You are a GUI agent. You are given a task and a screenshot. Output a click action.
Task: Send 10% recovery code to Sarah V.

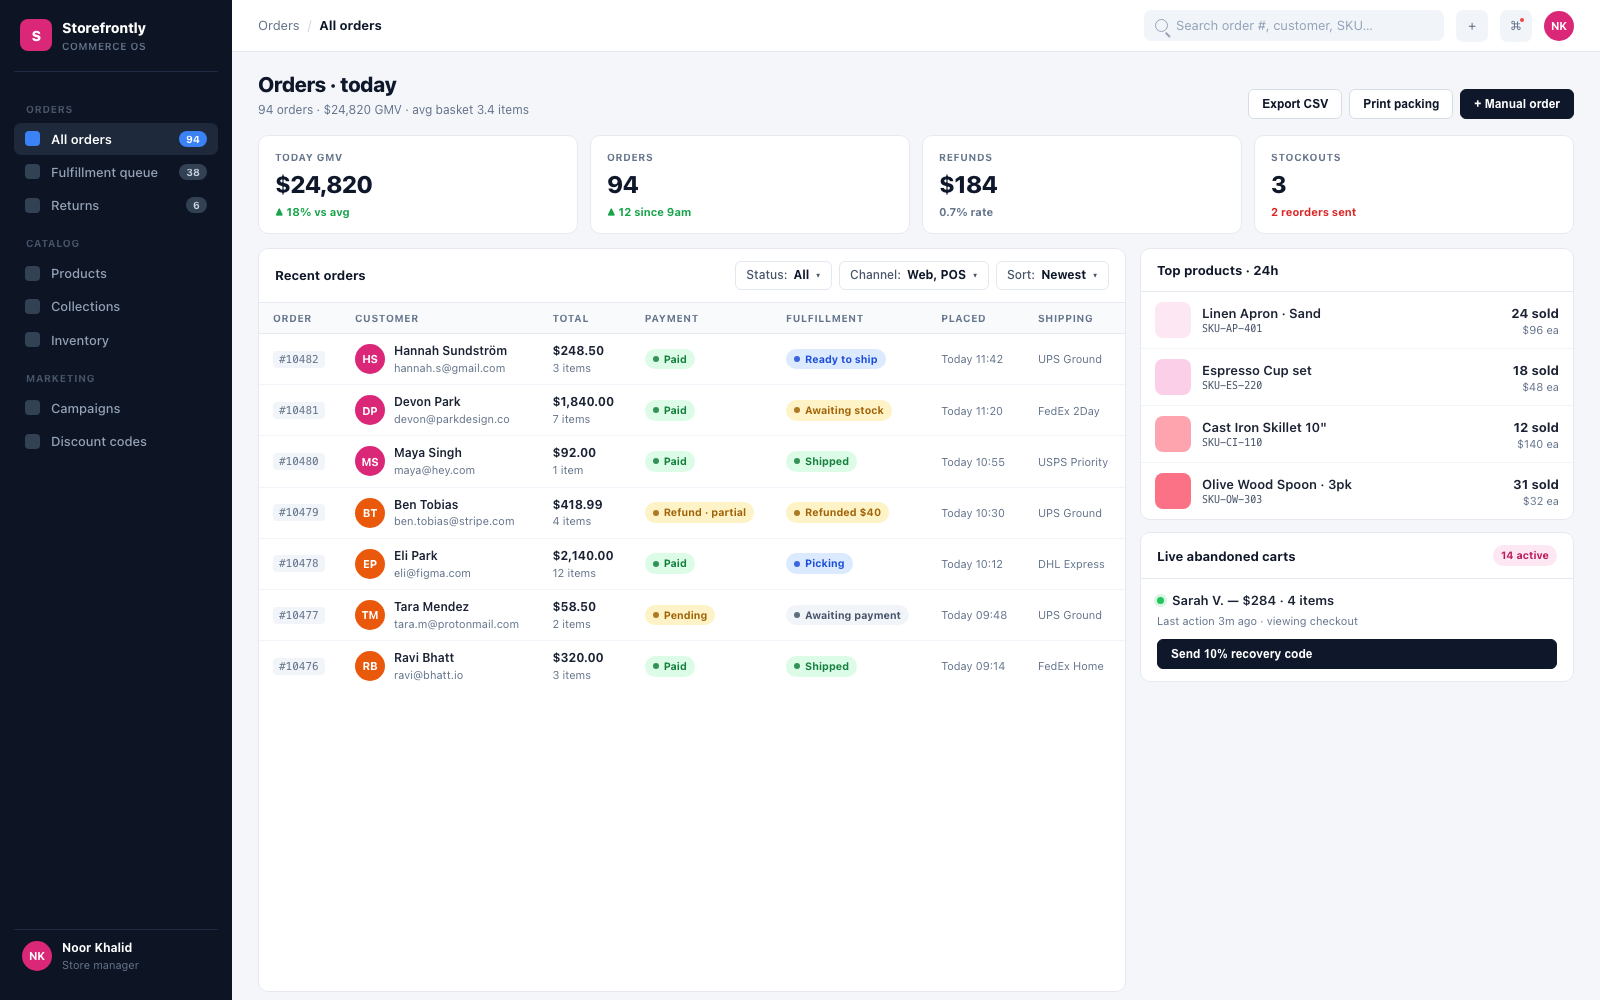(1357, 654)
